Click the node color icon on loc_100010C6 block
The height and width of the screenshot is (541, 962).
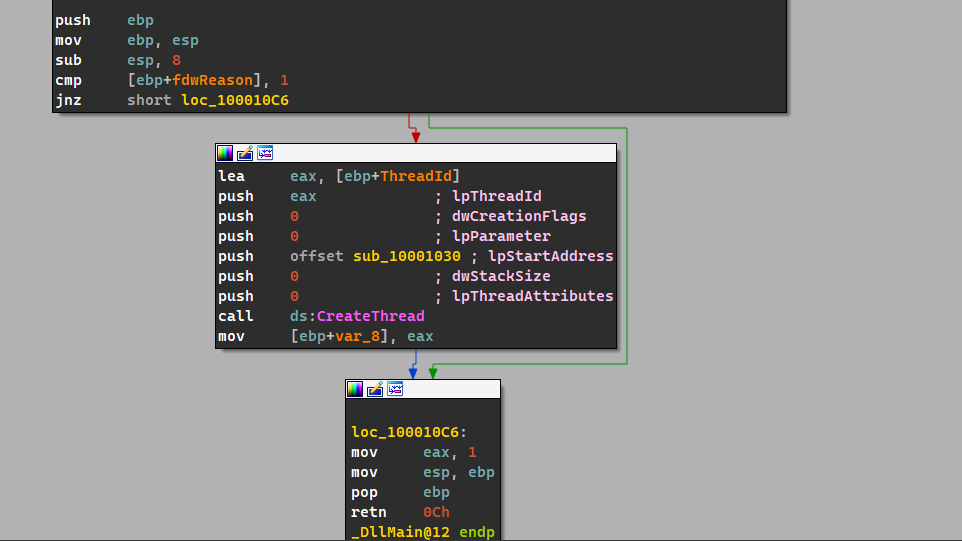tap(355, 389)
